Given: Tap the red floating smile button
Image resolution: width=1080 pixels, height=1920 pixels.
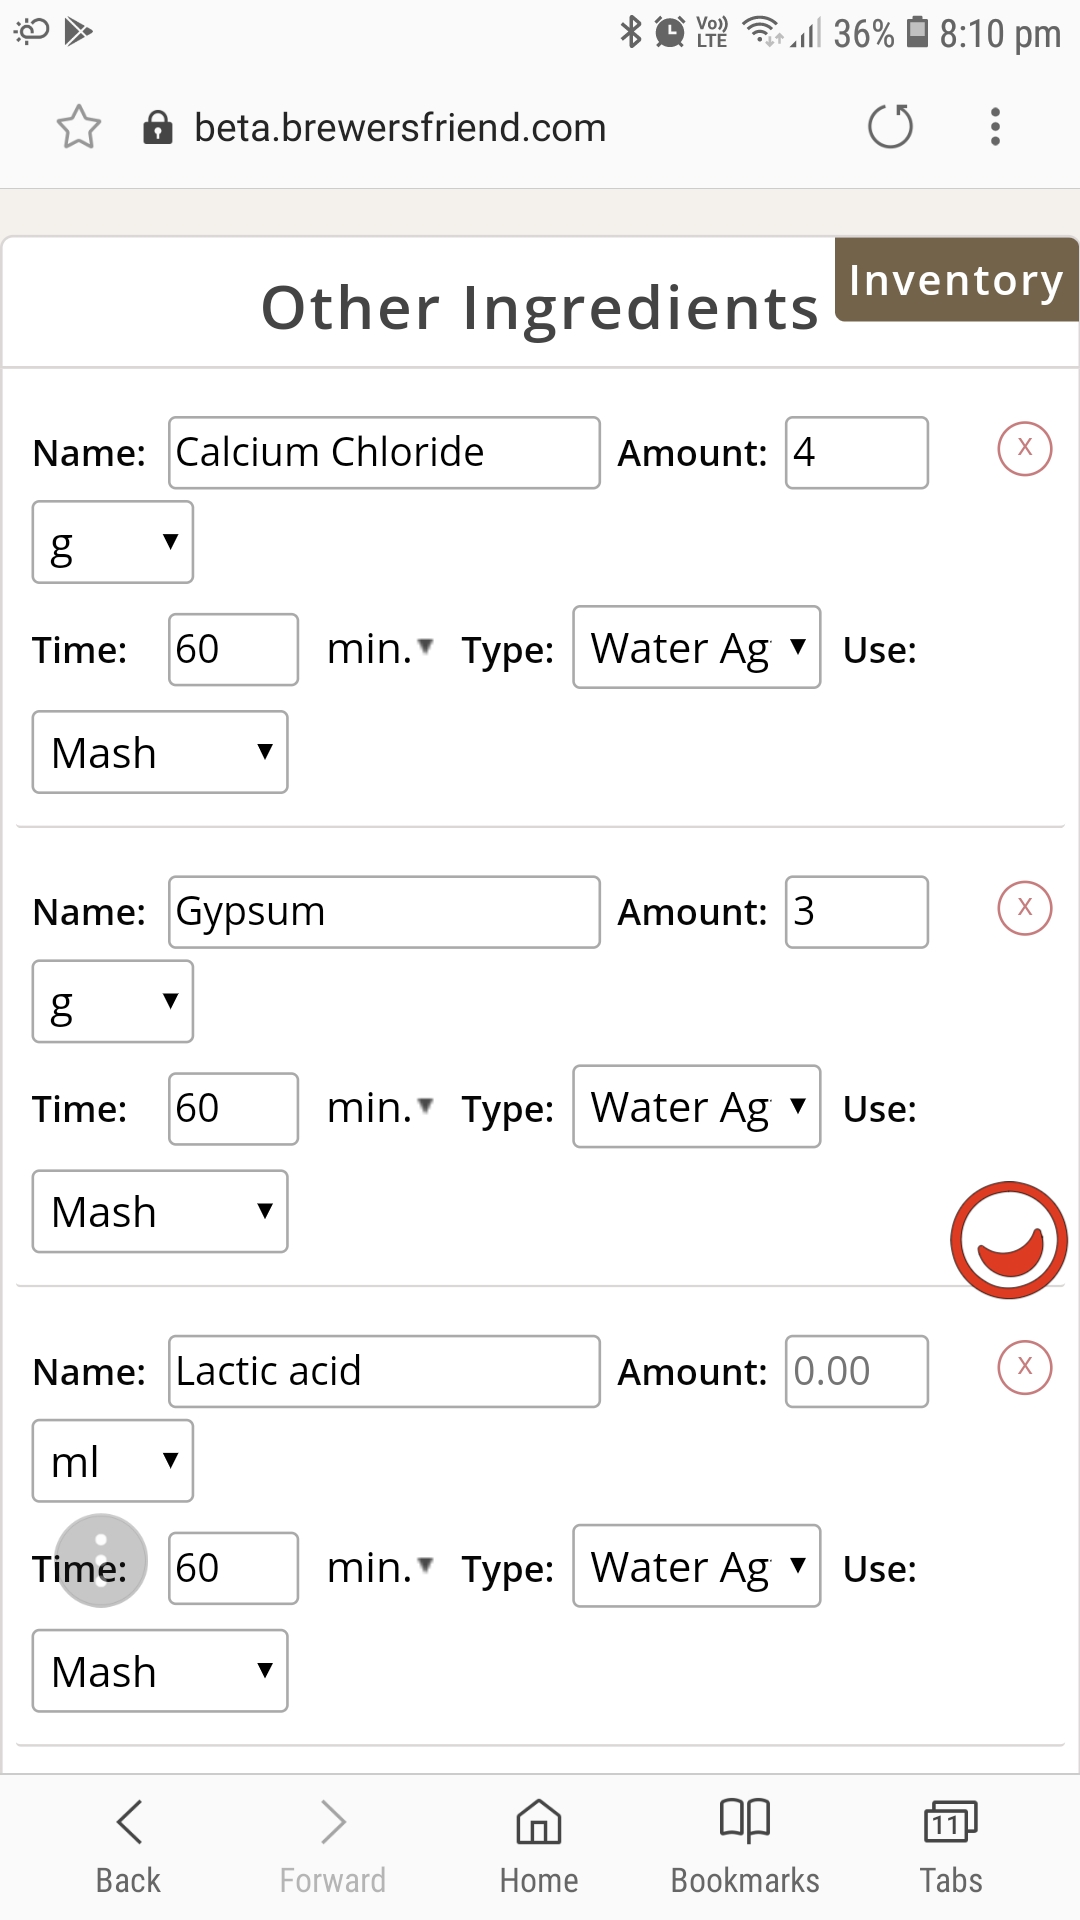Looking at the screenshot, I should pos(1009,1240).
